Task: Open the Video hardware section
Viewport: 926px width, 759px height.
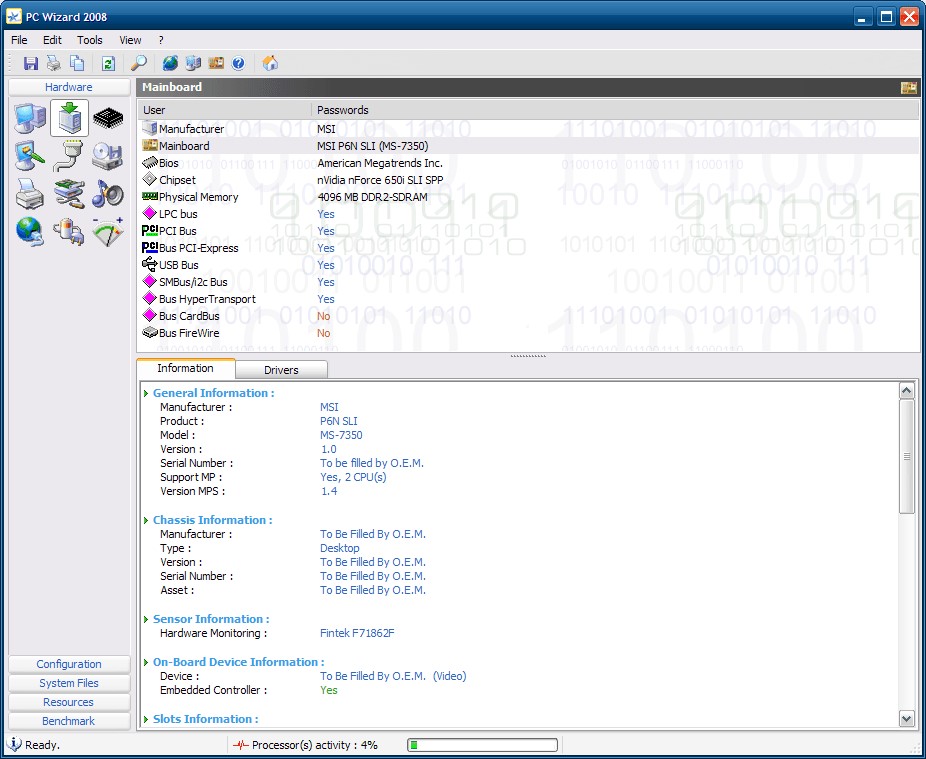Action: click(x=29, y=156)
